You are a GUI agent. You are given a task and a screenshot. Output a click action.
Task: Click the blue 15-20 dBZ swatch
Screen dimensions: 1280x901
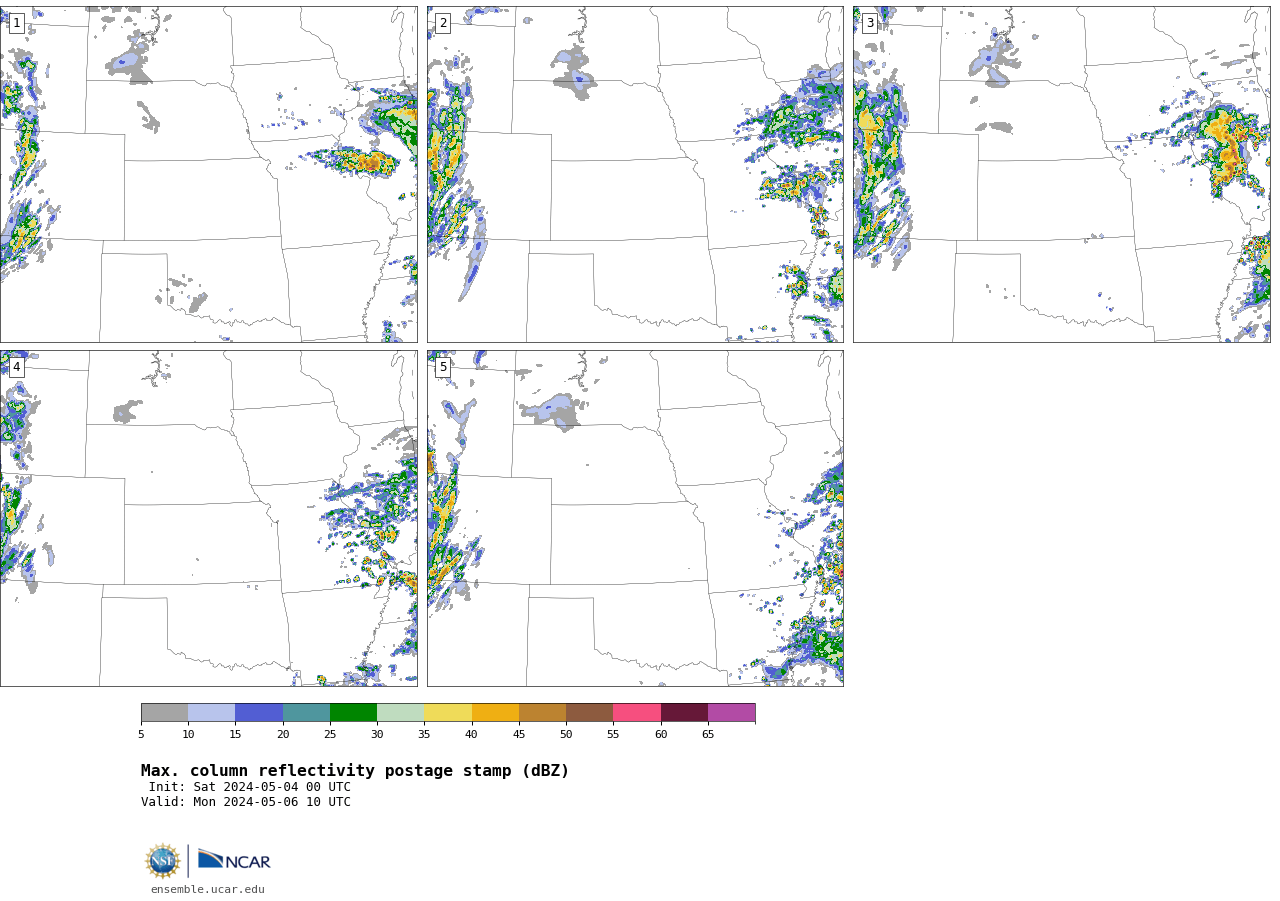tap(259, 713)
